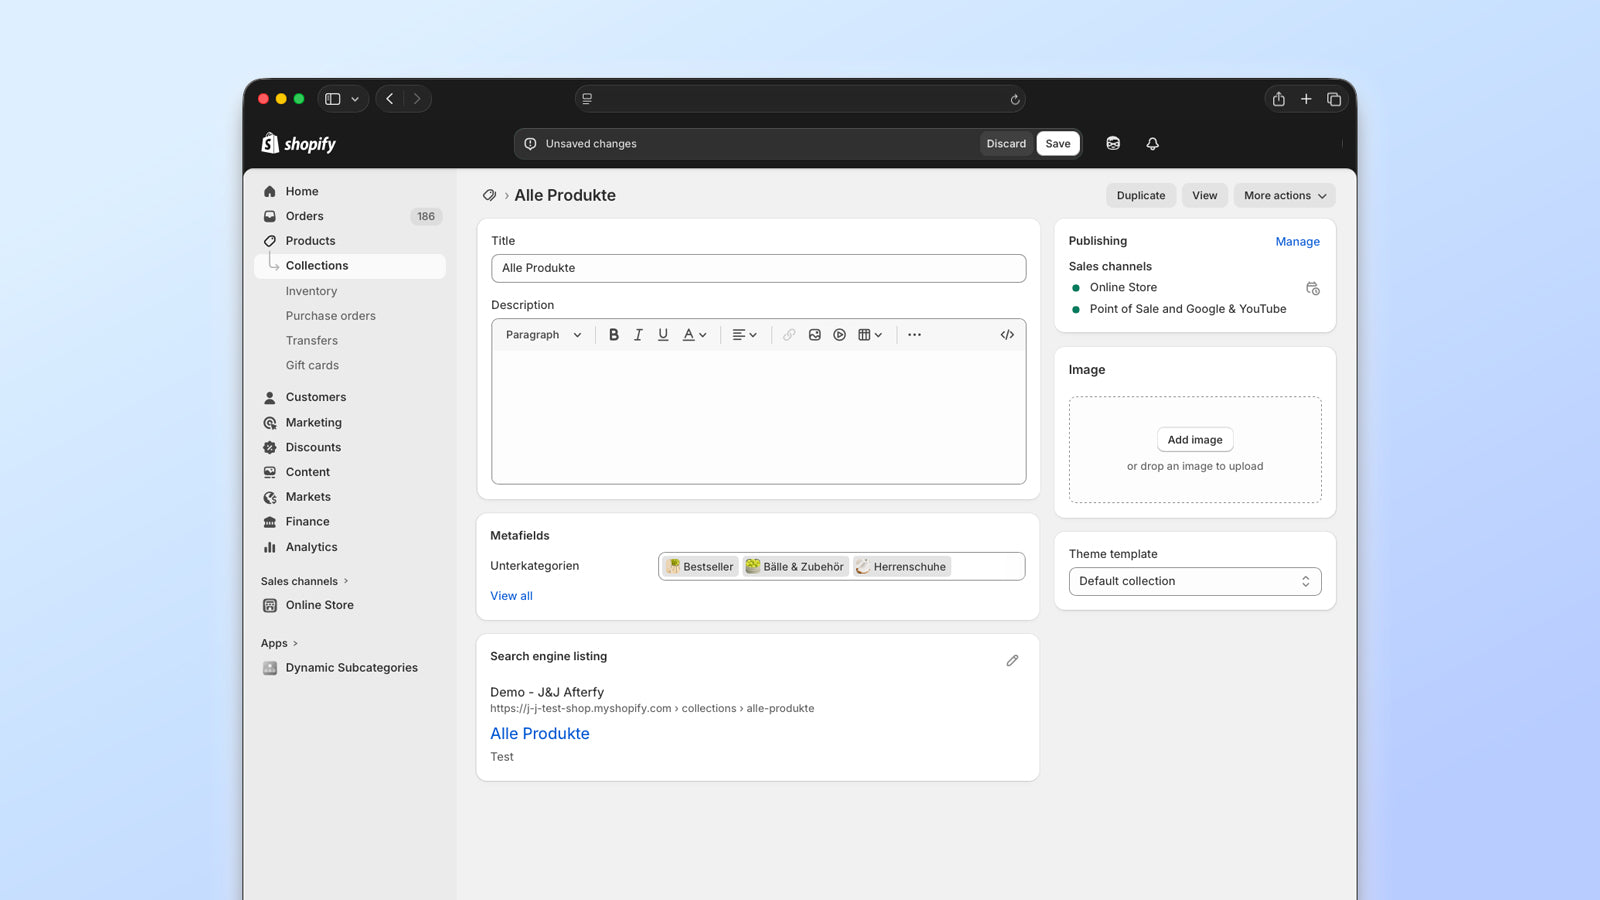Toggle bold formatting in the description editor
This screenshot has height=900, width=1600.
(x=613, y=334)
